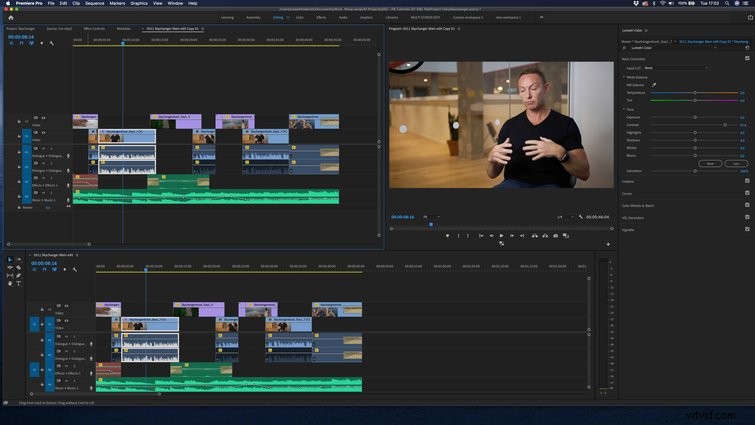The height and width of the screenshot is (425, 755).
Task: Click Quick Export share icon
Action: (x=750, y=17)
